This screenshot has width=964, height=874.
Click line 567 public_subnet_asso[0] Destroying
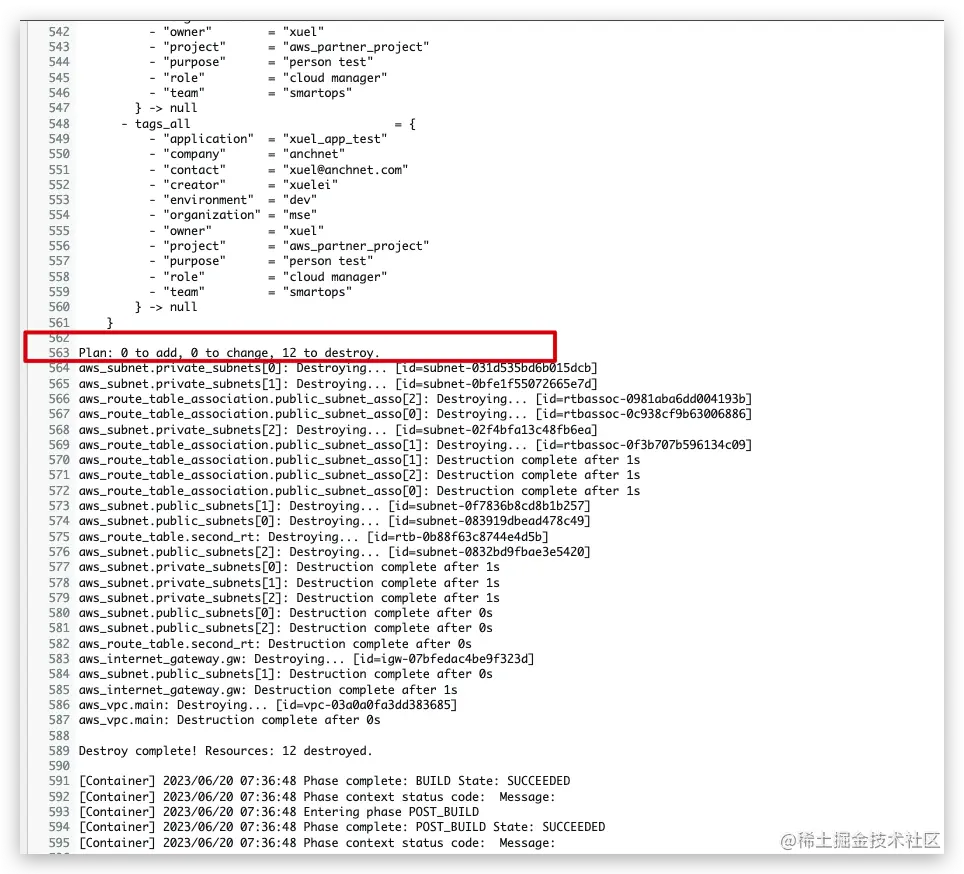point(415,414)
